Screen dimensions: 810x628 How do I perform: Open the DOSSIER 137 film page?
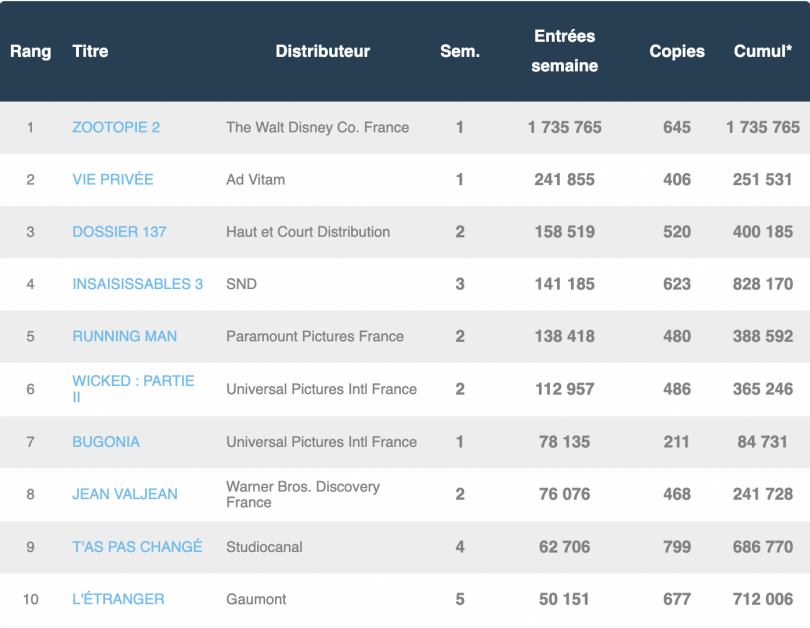(119, 231)
